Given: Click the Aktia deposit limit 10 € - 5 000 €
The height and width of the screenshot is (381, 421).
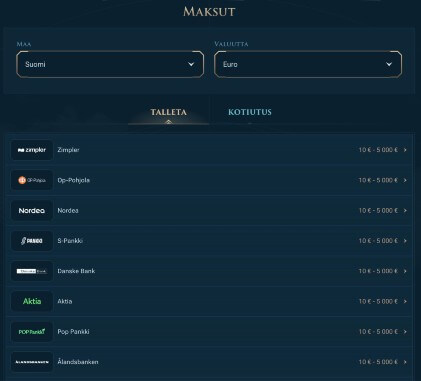Looking at the screenshot, I should pos(378,301).
